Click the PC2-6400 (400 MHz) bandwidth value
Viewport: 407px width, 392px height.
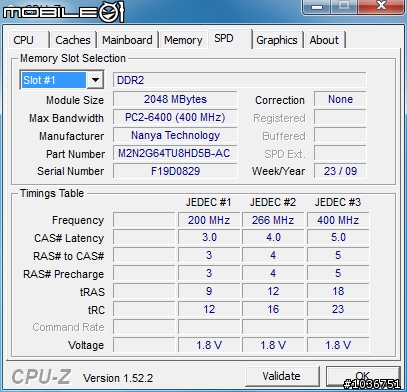click(x=175, y=117)
